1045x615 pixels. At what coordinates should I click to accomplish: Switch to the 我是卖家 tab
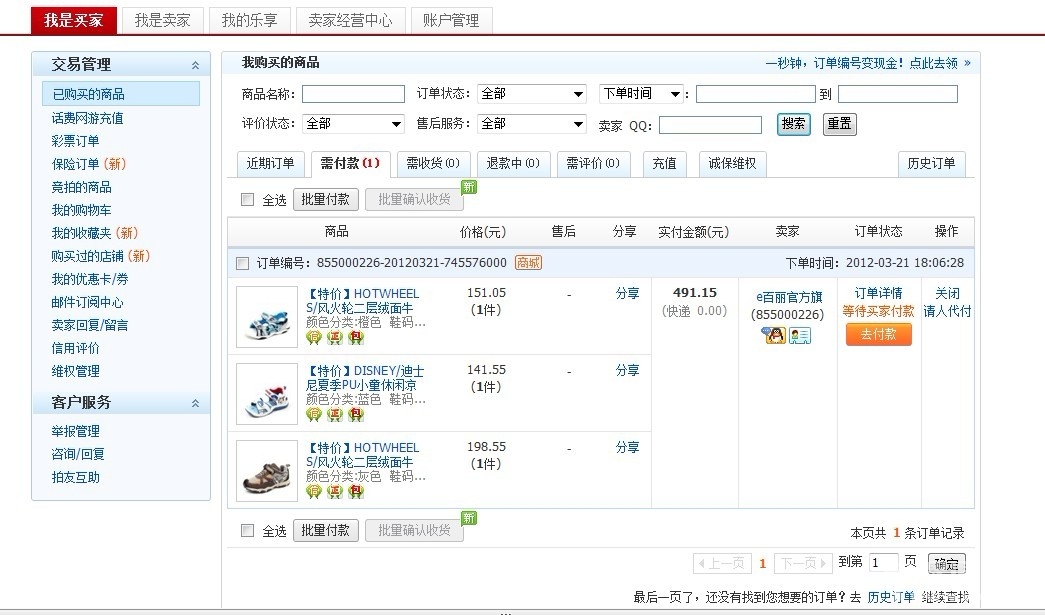click(x=162, y=20)
